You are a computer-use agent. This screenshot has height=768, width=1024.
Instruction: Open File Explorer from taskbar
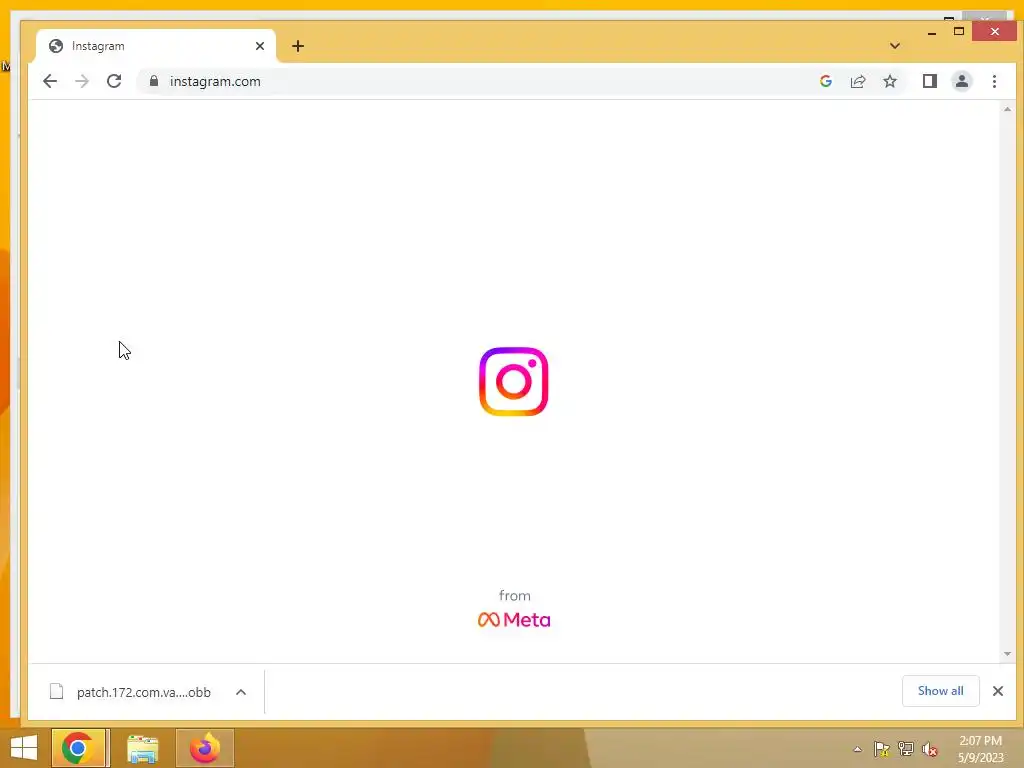[142, 748]
